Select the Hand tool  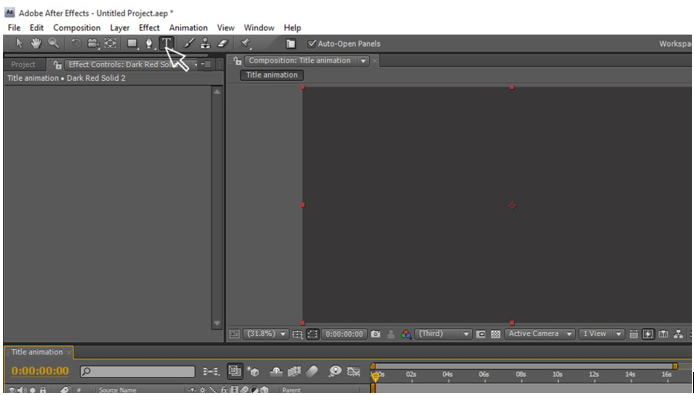point(35,43)
